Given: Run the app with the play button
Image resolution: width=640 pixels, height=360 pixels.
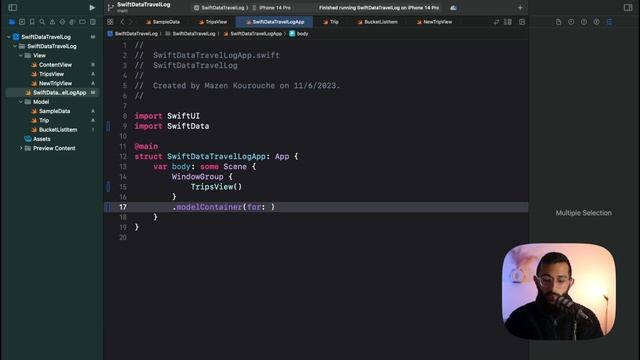Looking at the screenshot, I should [92, 7].
